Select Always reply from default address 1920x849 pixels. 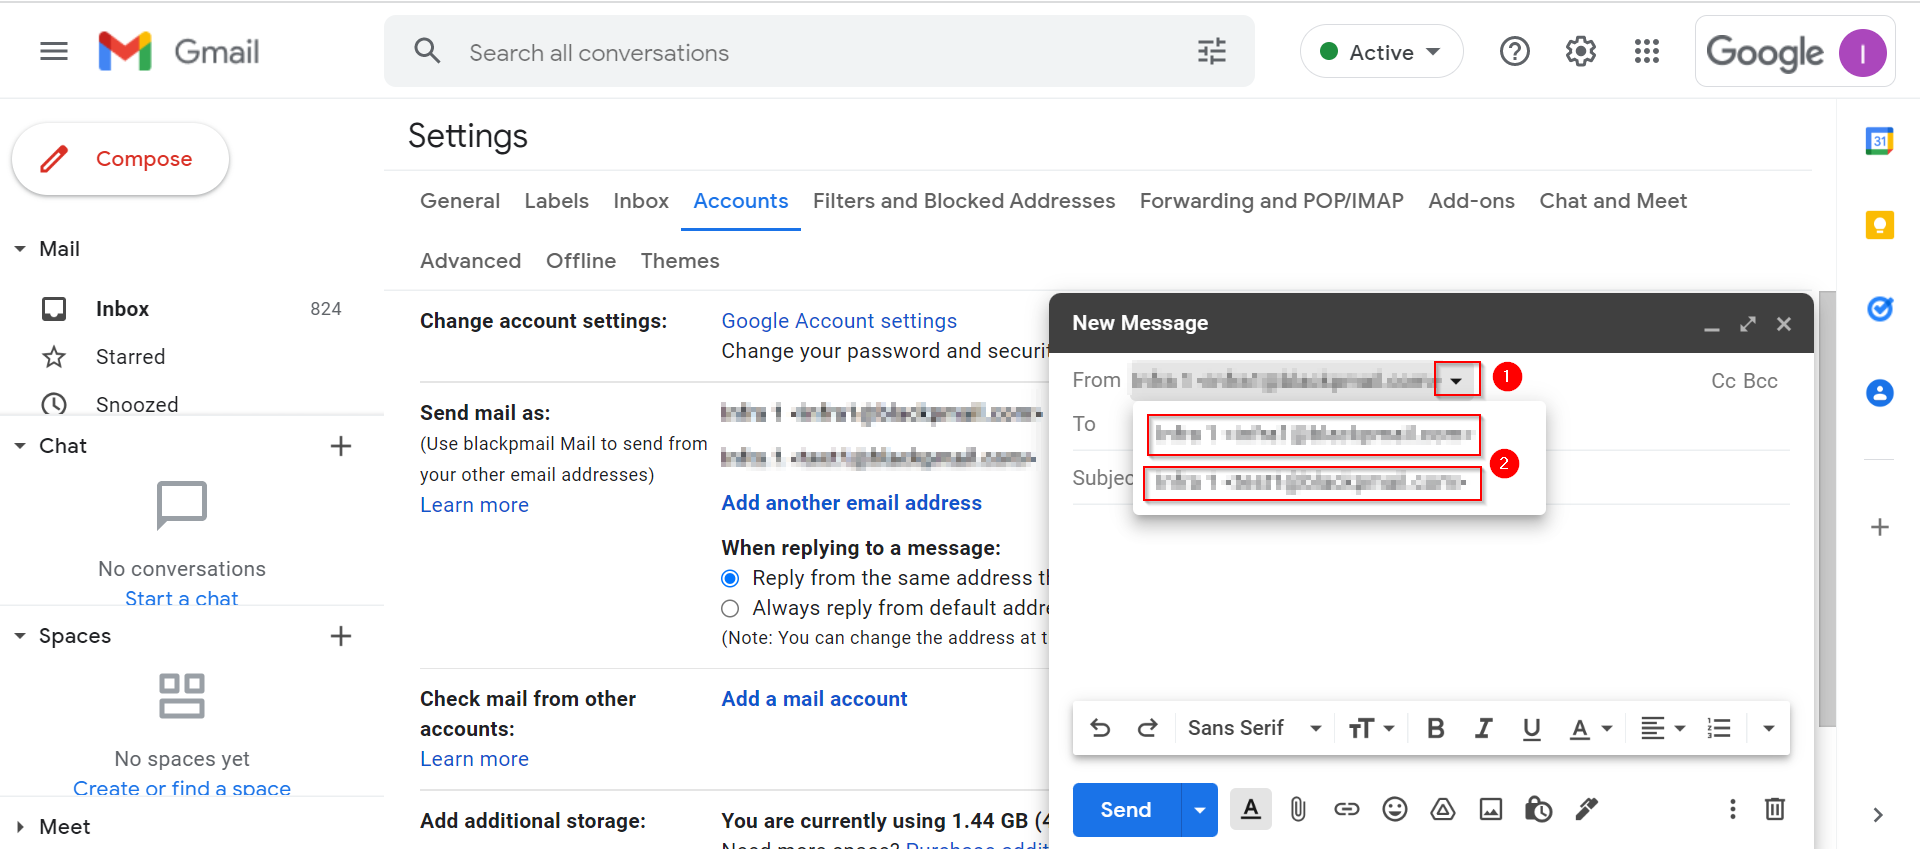(x=731, y=608)
